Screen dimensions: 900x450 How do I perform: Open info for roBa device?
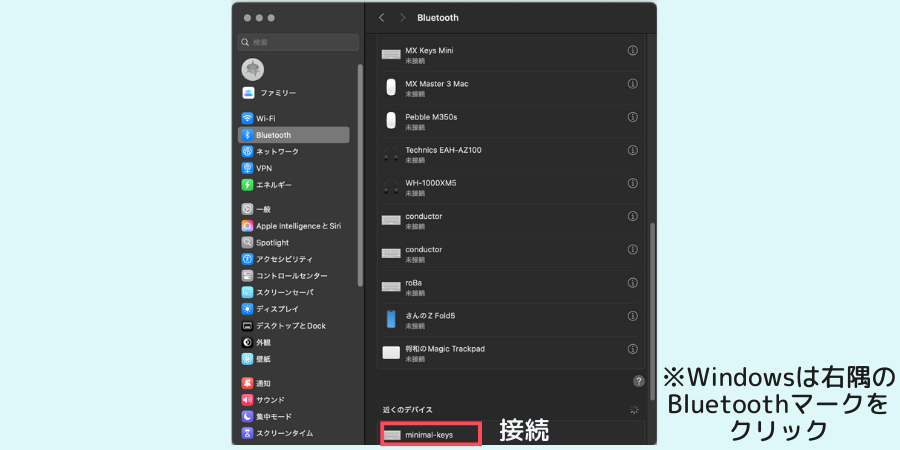(x=633, y=283)
